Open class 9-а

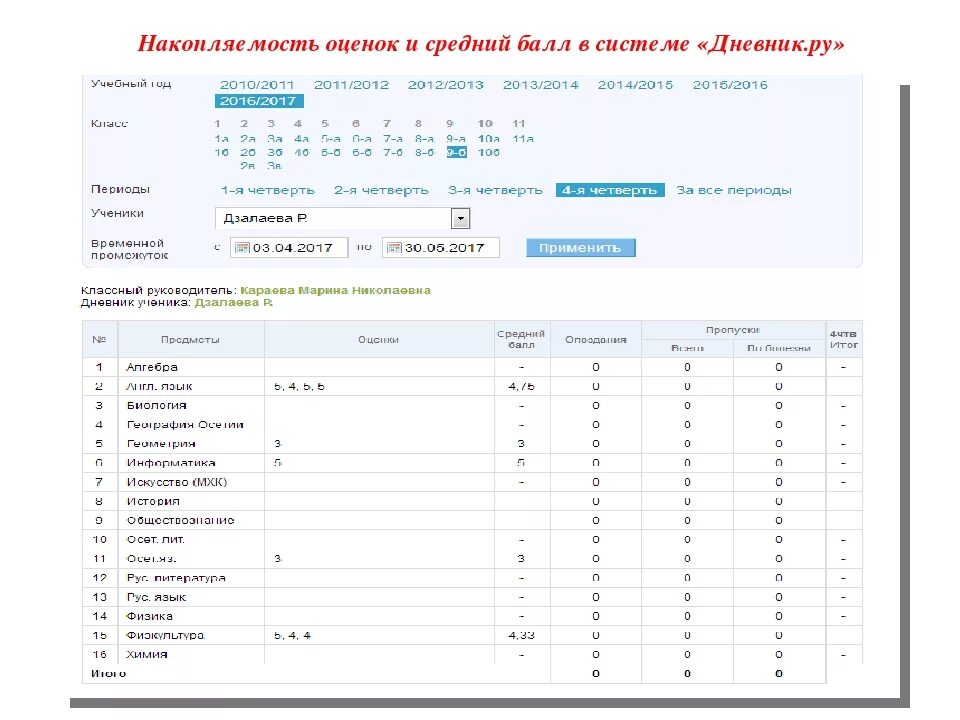tap(456, 139)
